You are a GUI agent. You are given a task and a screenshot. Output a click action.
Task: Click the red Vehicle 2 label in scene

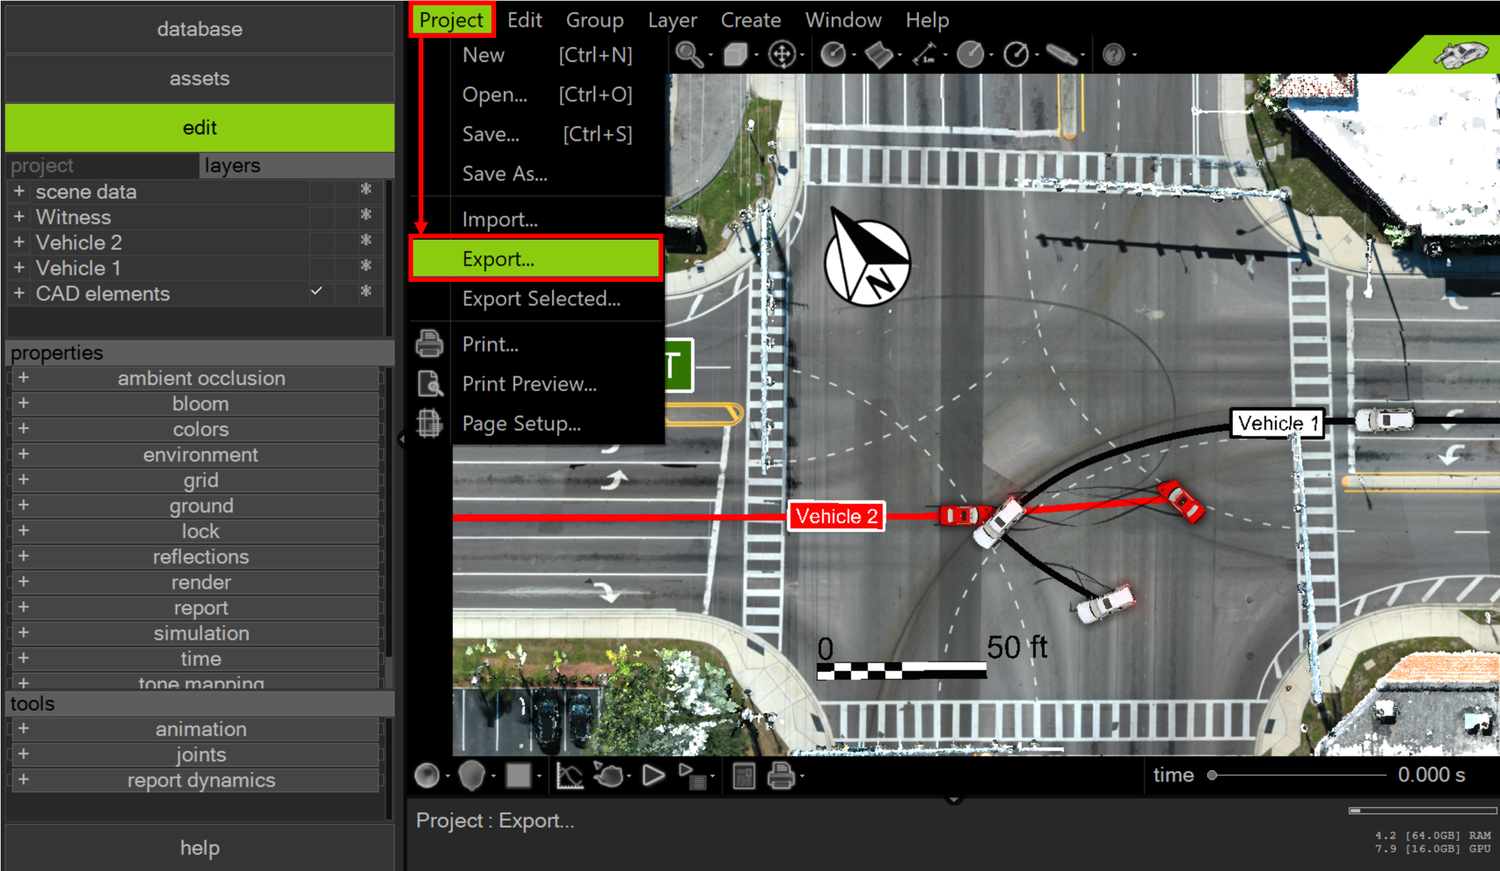[836, 516]
